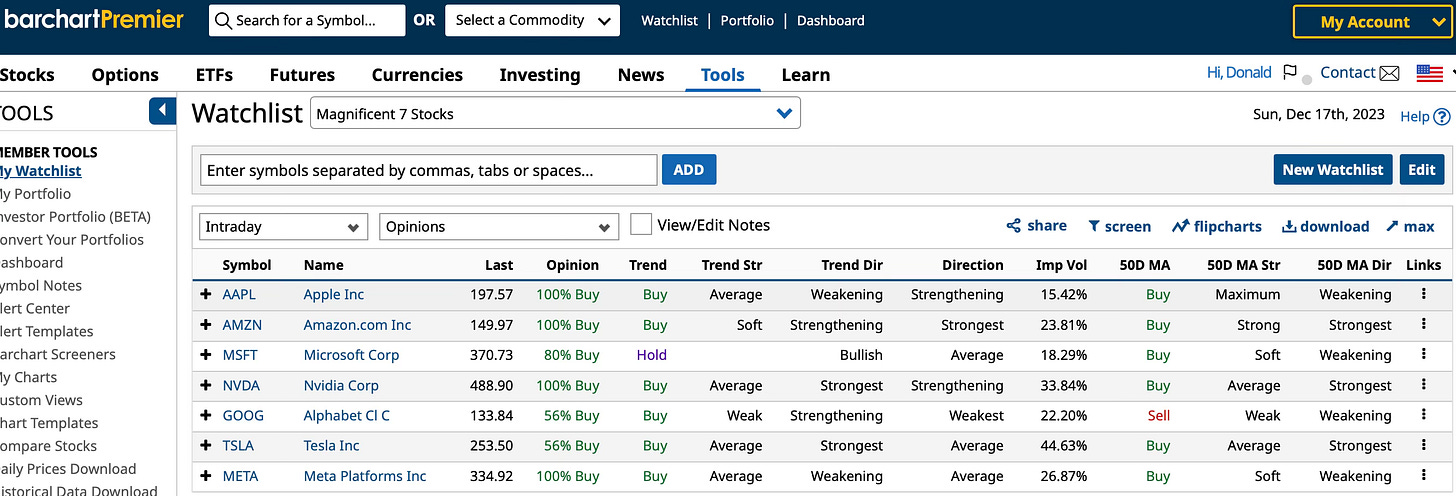Click the flag icon beside Hi, Donald
Image resolution: width=1456 pixels, height=496 pixels.
coord(1290,73)
